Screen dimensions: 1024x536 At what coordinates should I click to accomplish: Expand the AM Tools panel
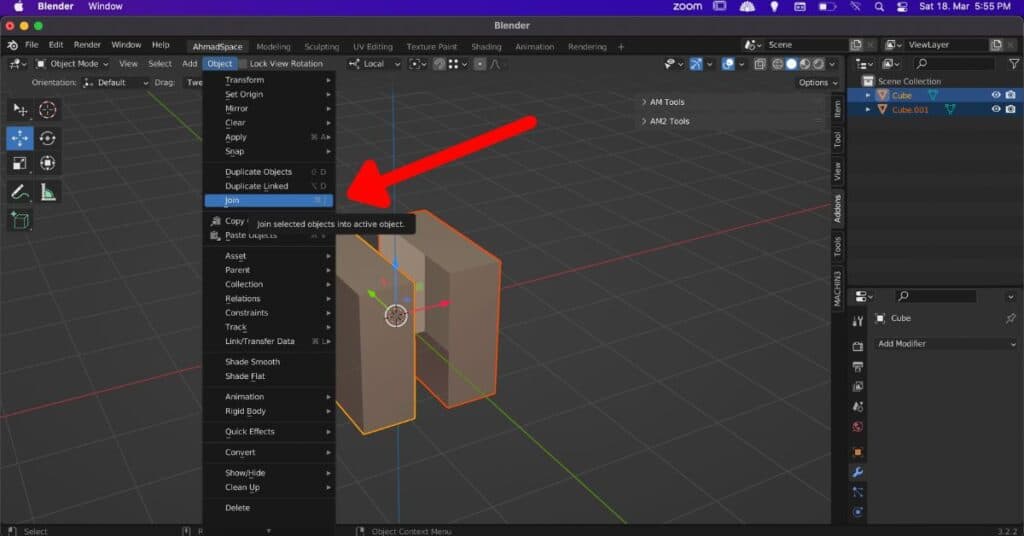[x=667, y=102]
